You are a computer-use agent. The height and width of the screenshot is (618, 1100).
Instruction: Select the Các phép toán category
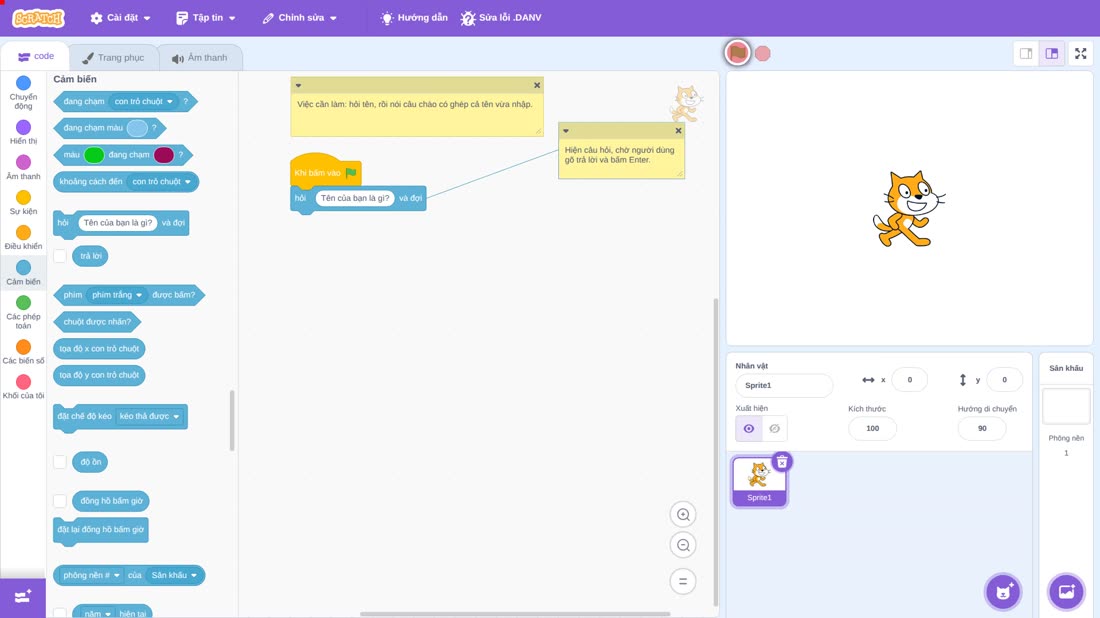pos(23,312)
